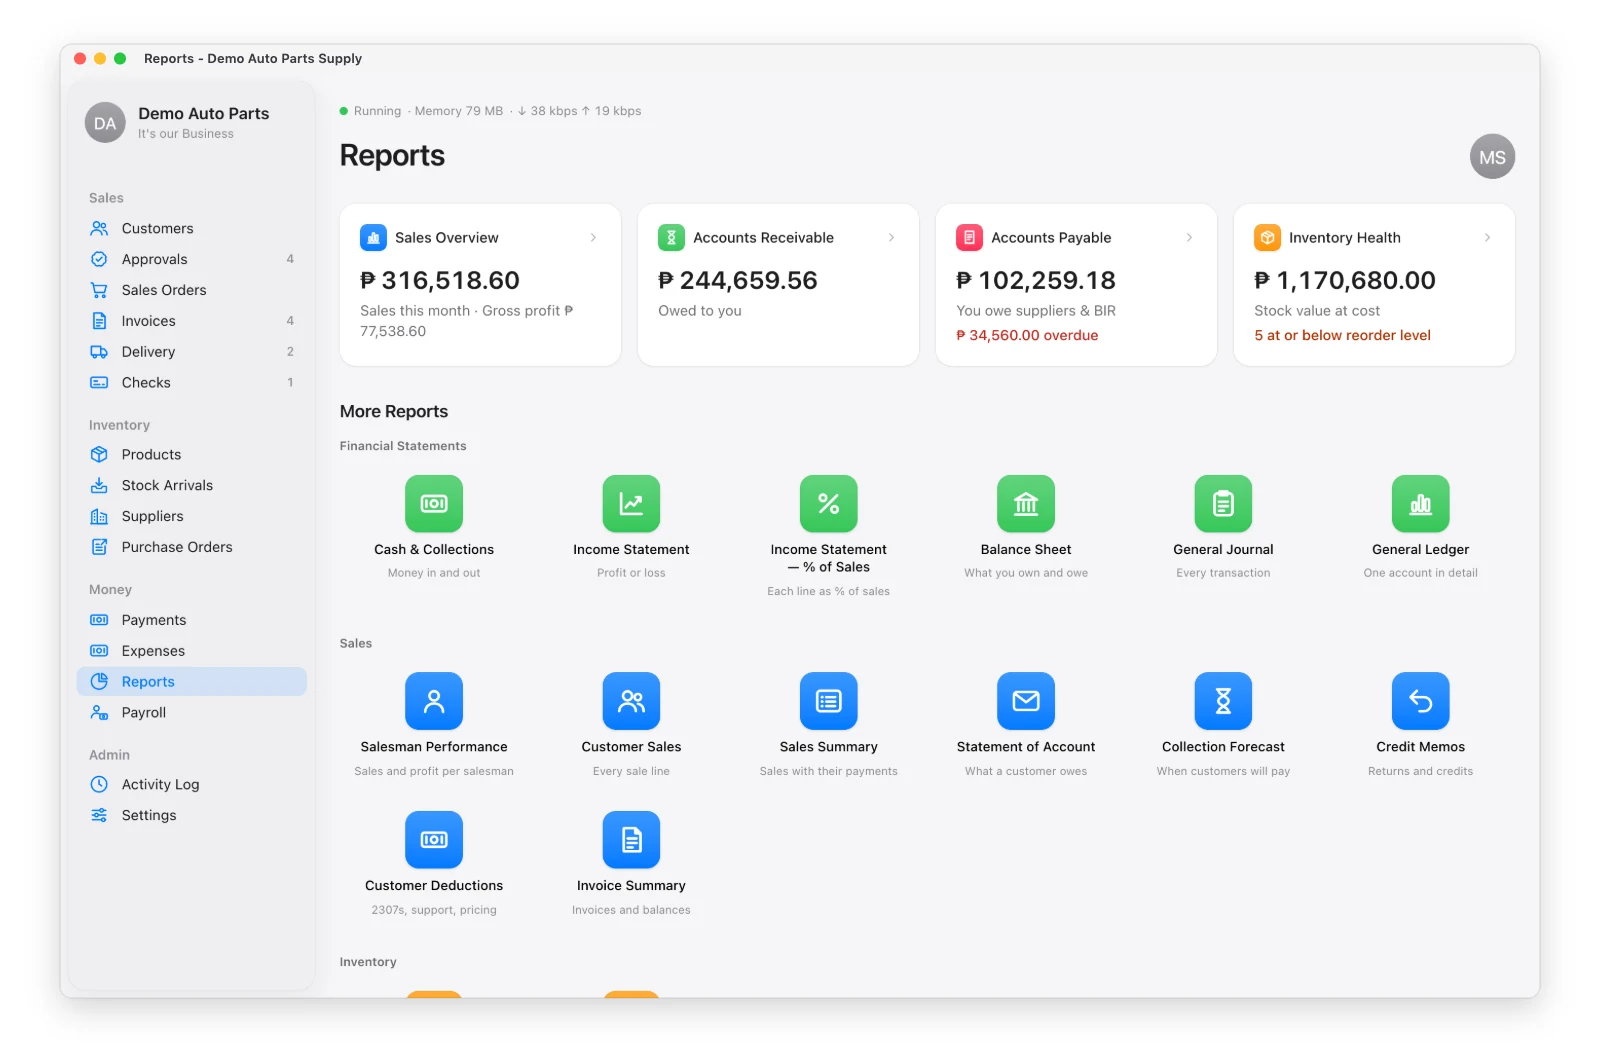Viewport: 1600px width, 1043px height.
Task: Select Checks in sidebar
Action: click(192, 383)
